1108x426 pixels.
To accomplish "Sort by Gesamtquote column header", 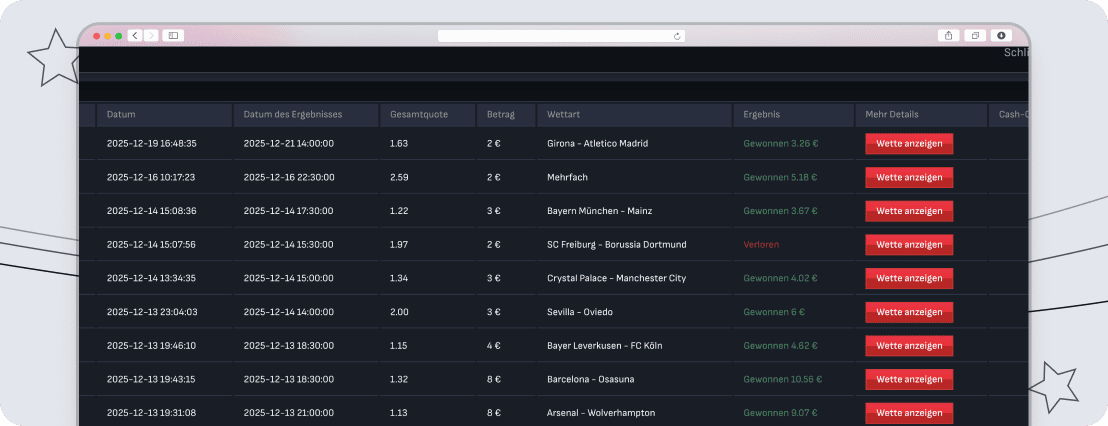I will [419, 115].
